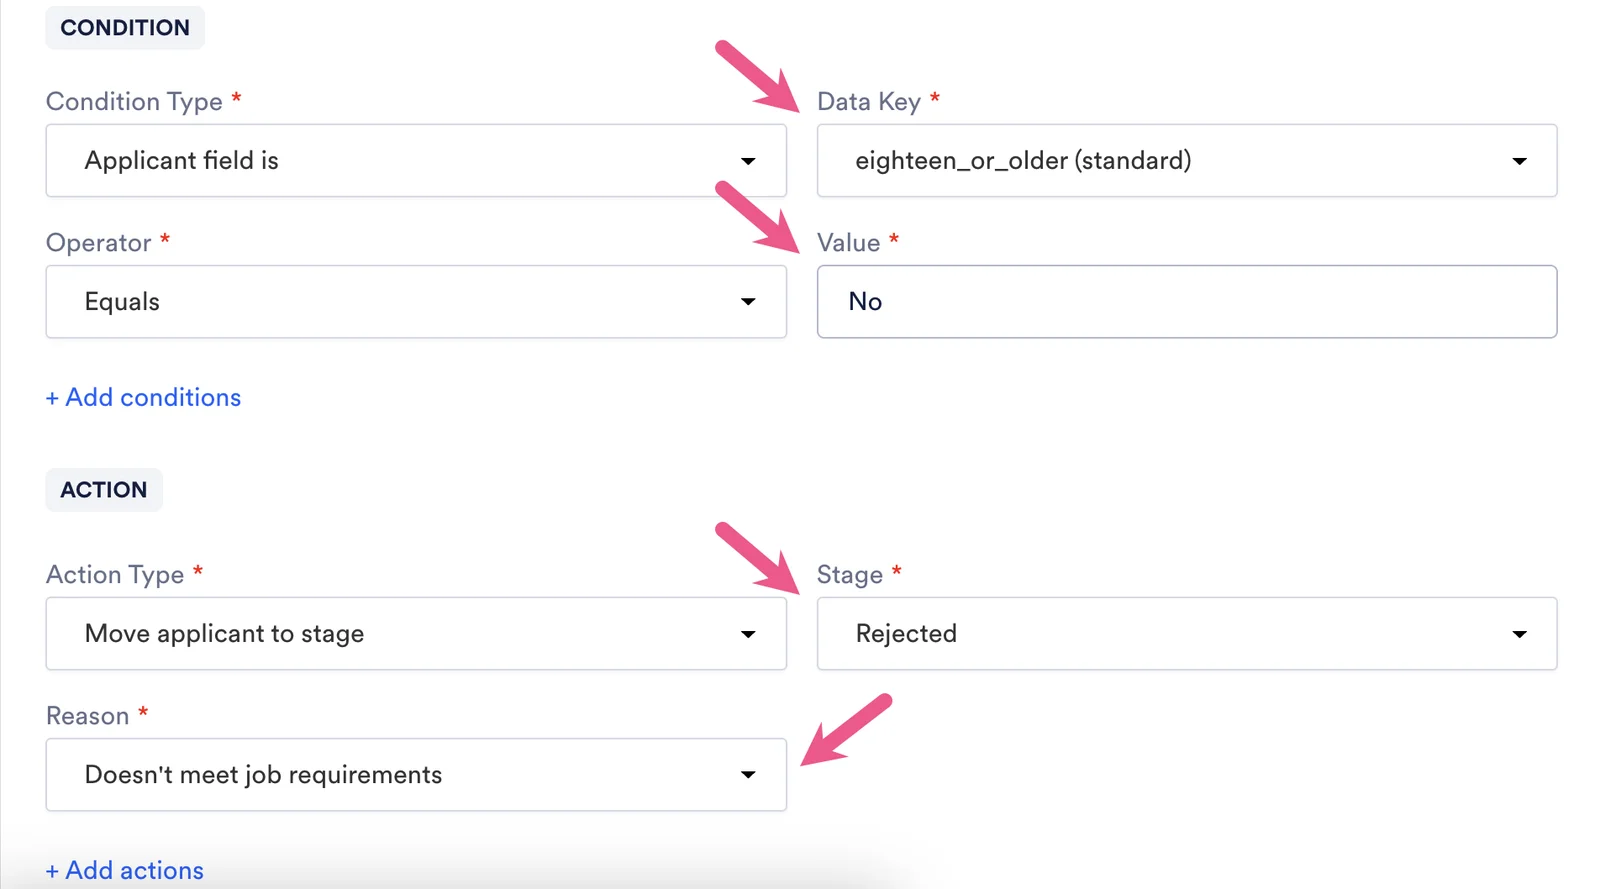This screenshot has width=1600, height=889.
Task: Click the + Add conditions link
Action: (143, 398)
